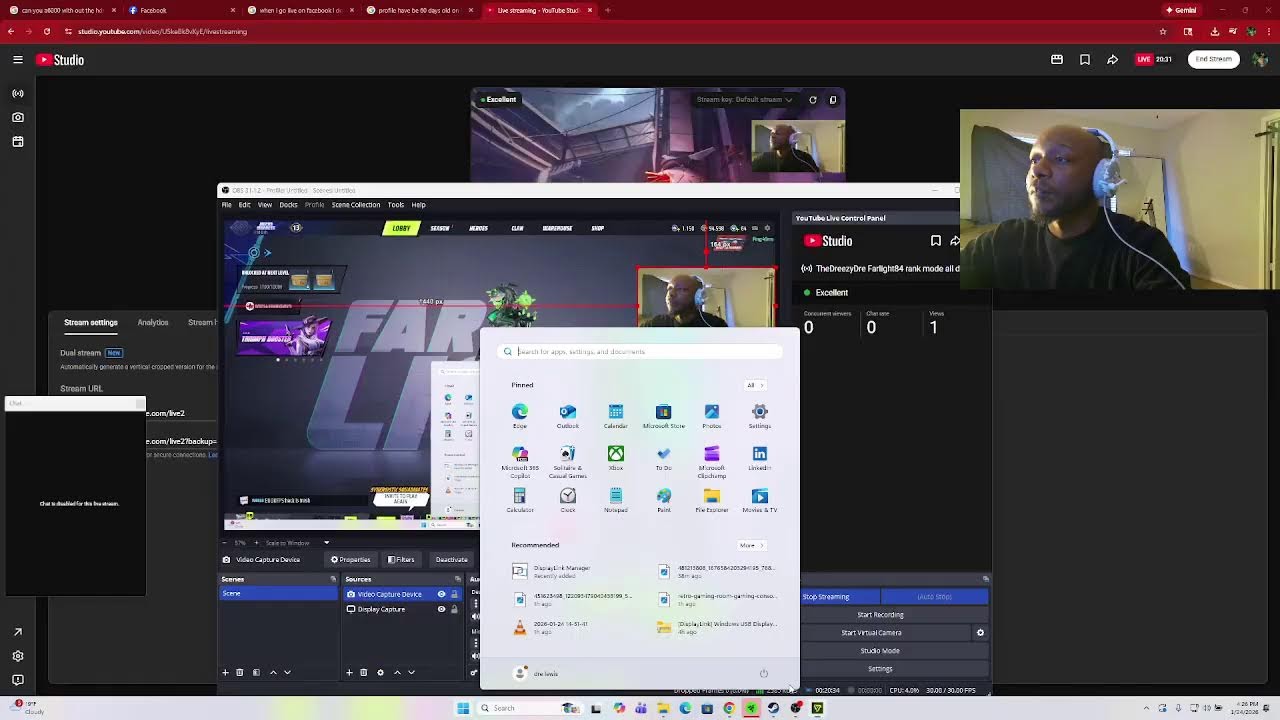Viewport: 1280px width, 720px height.
Task: Open the OBS File menu
Action: coord(227,205)
